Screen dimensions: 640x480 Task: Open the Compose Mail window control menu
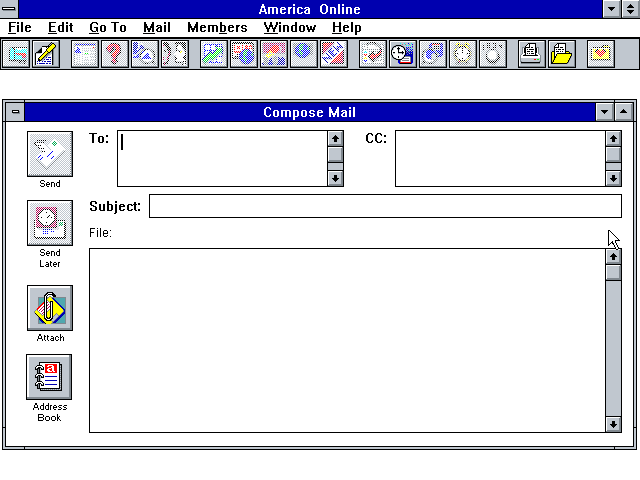click(x=15, y=112)
